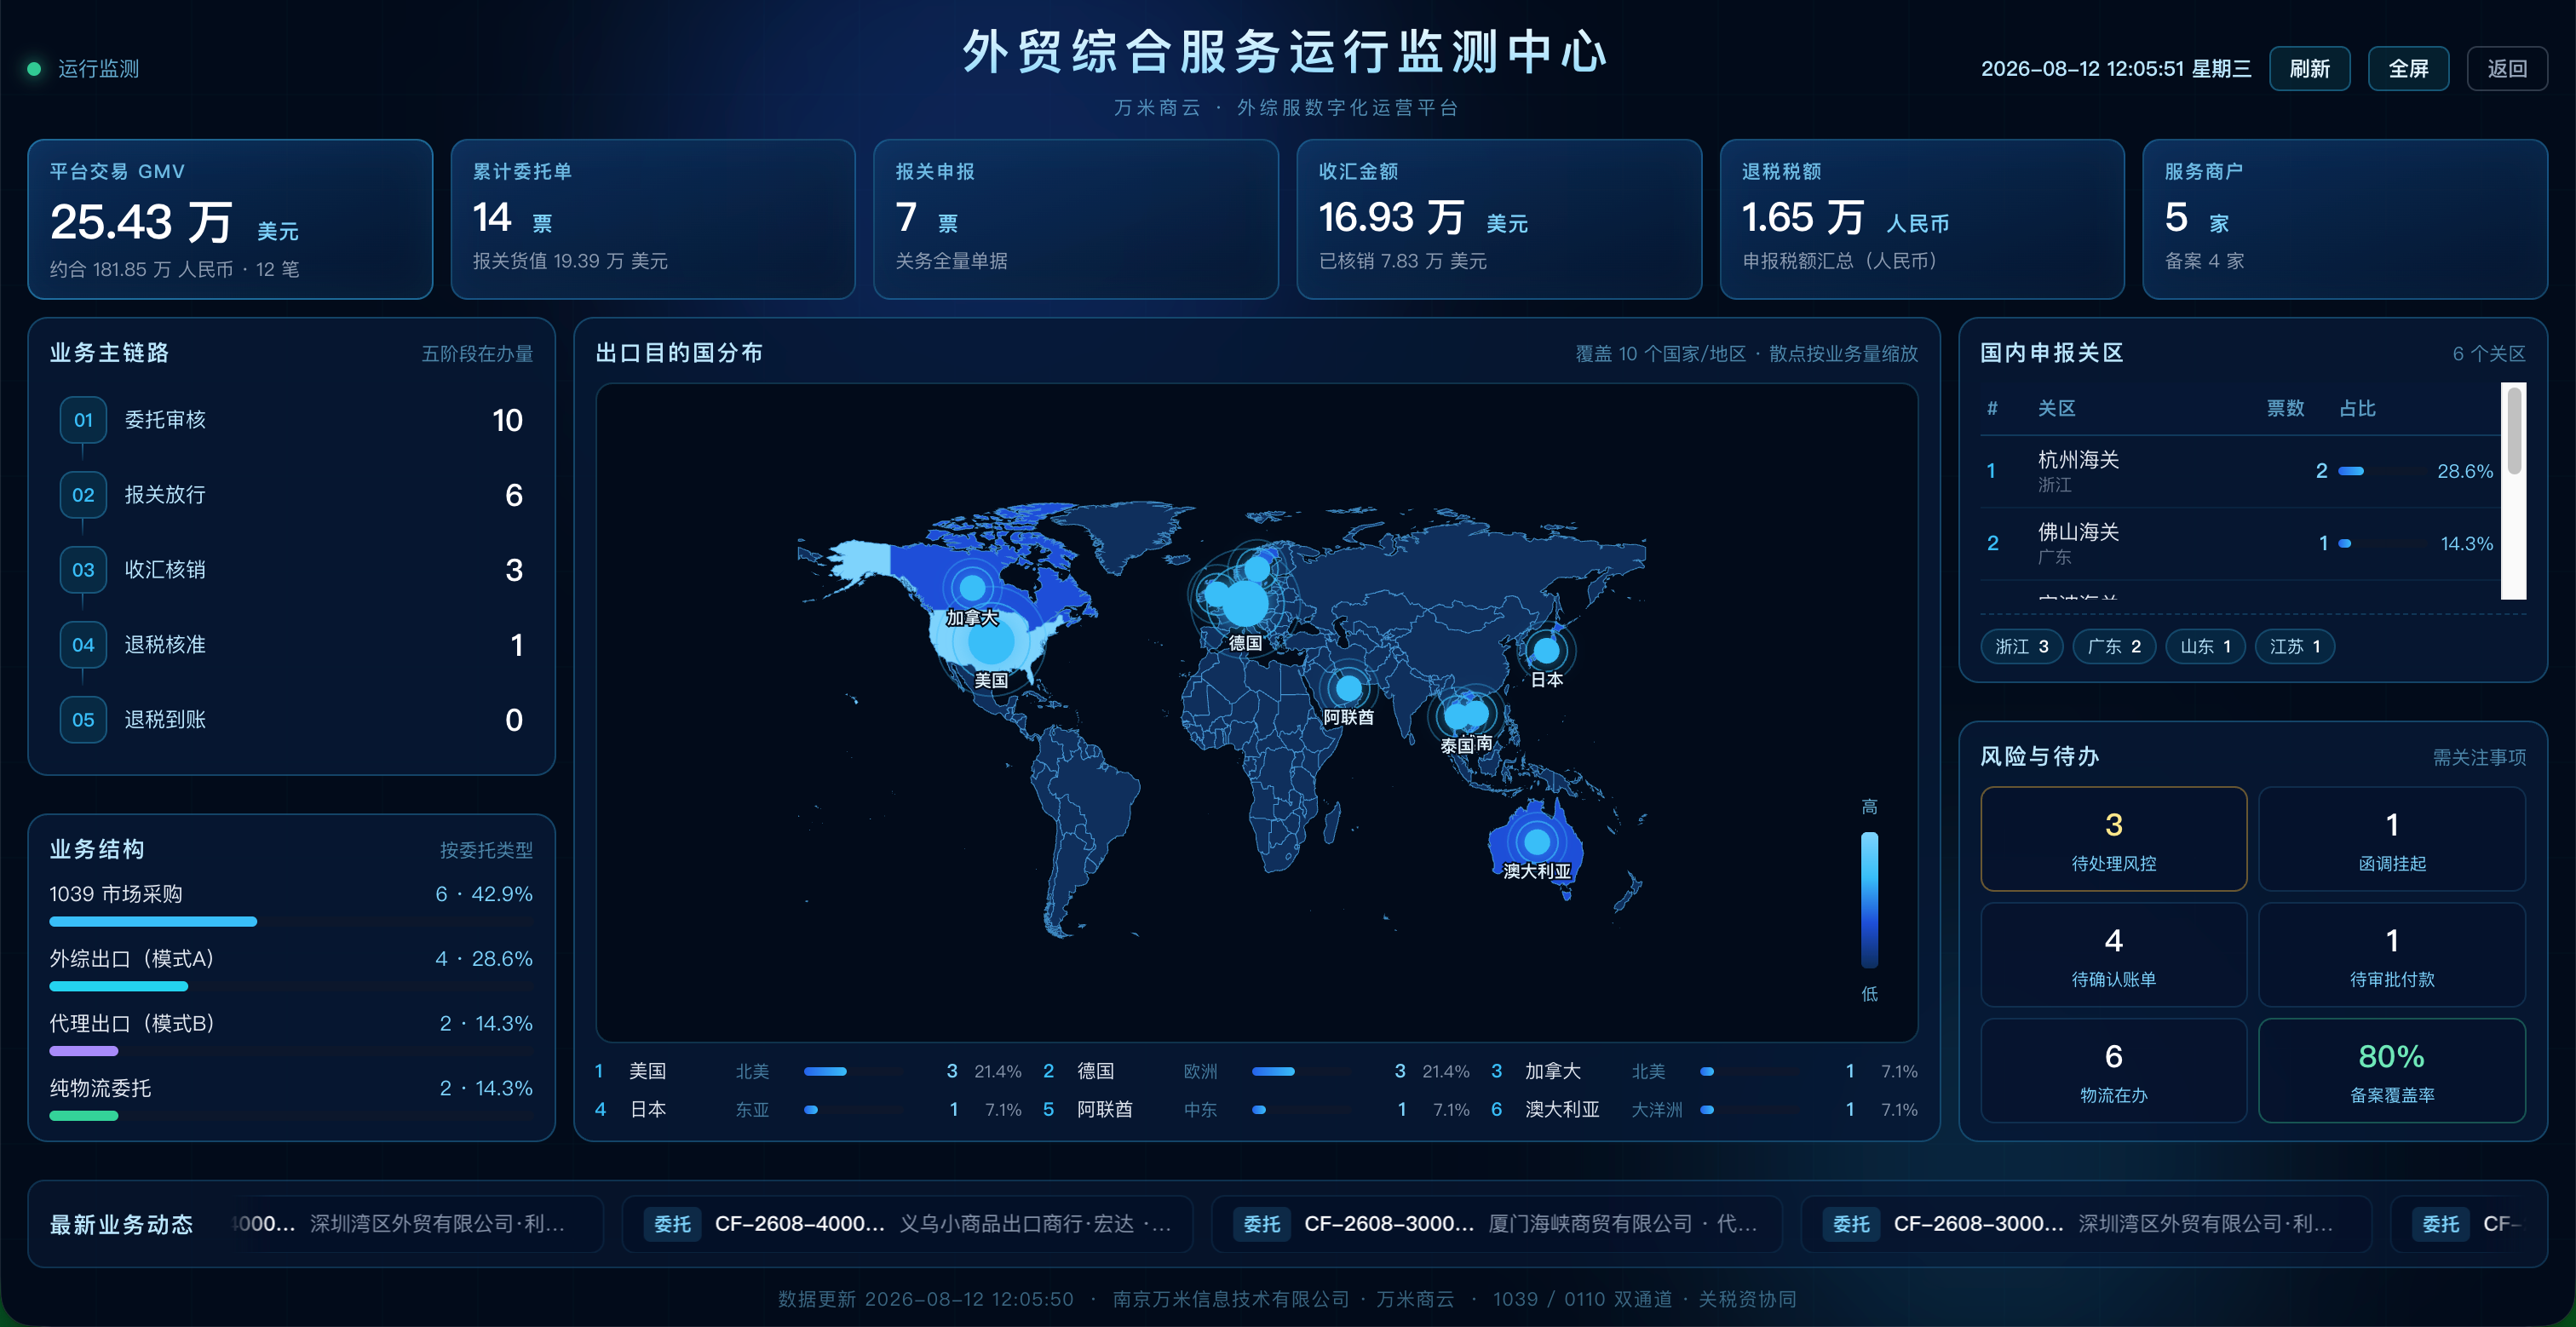Click the 刷新 button
2576x1327 pixels.
(2309, 69)
